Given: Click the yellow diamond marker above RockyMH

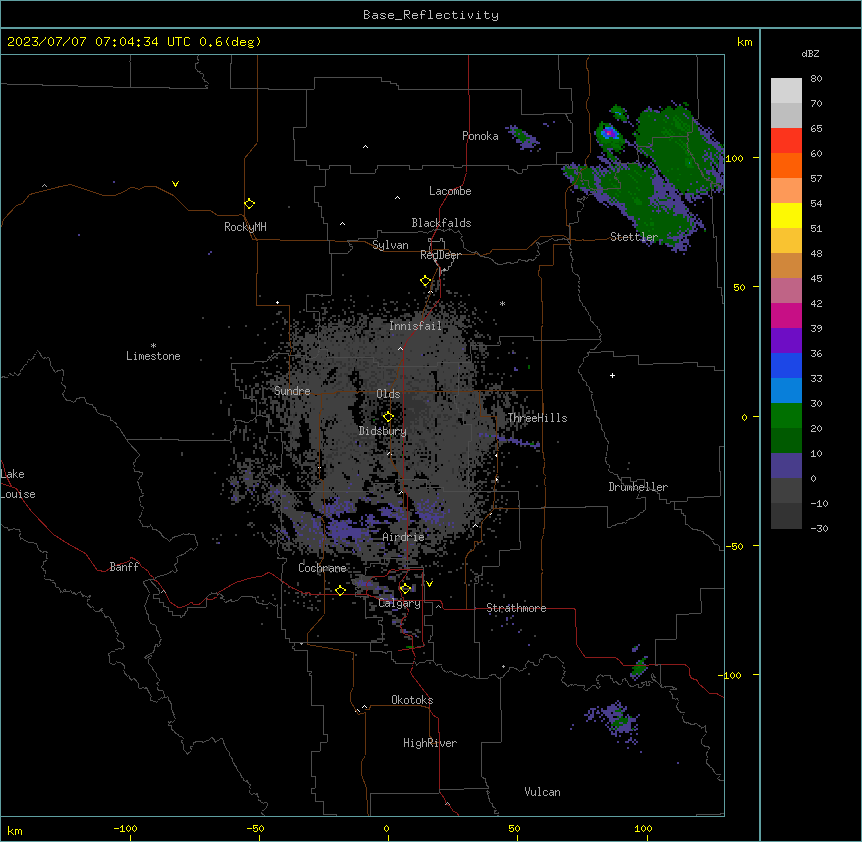Looking at the screenshot, I should [x=250, y=204].
